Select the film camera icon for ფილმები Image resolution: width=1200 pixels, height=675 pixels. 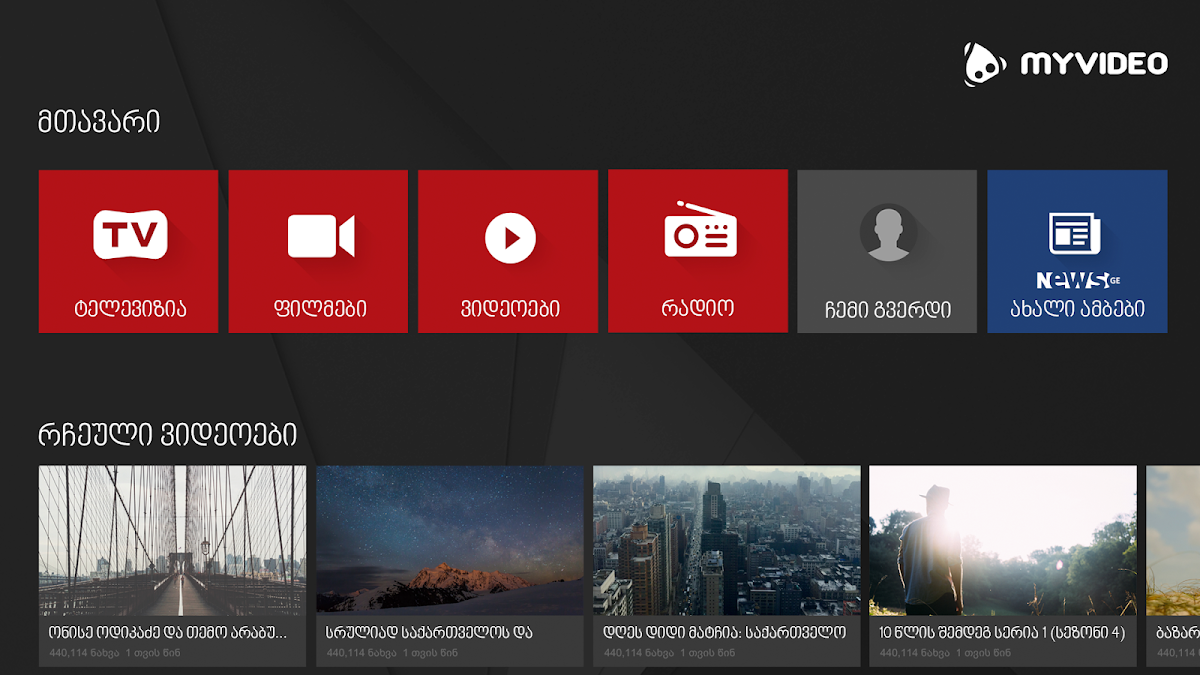click(321, 236)
